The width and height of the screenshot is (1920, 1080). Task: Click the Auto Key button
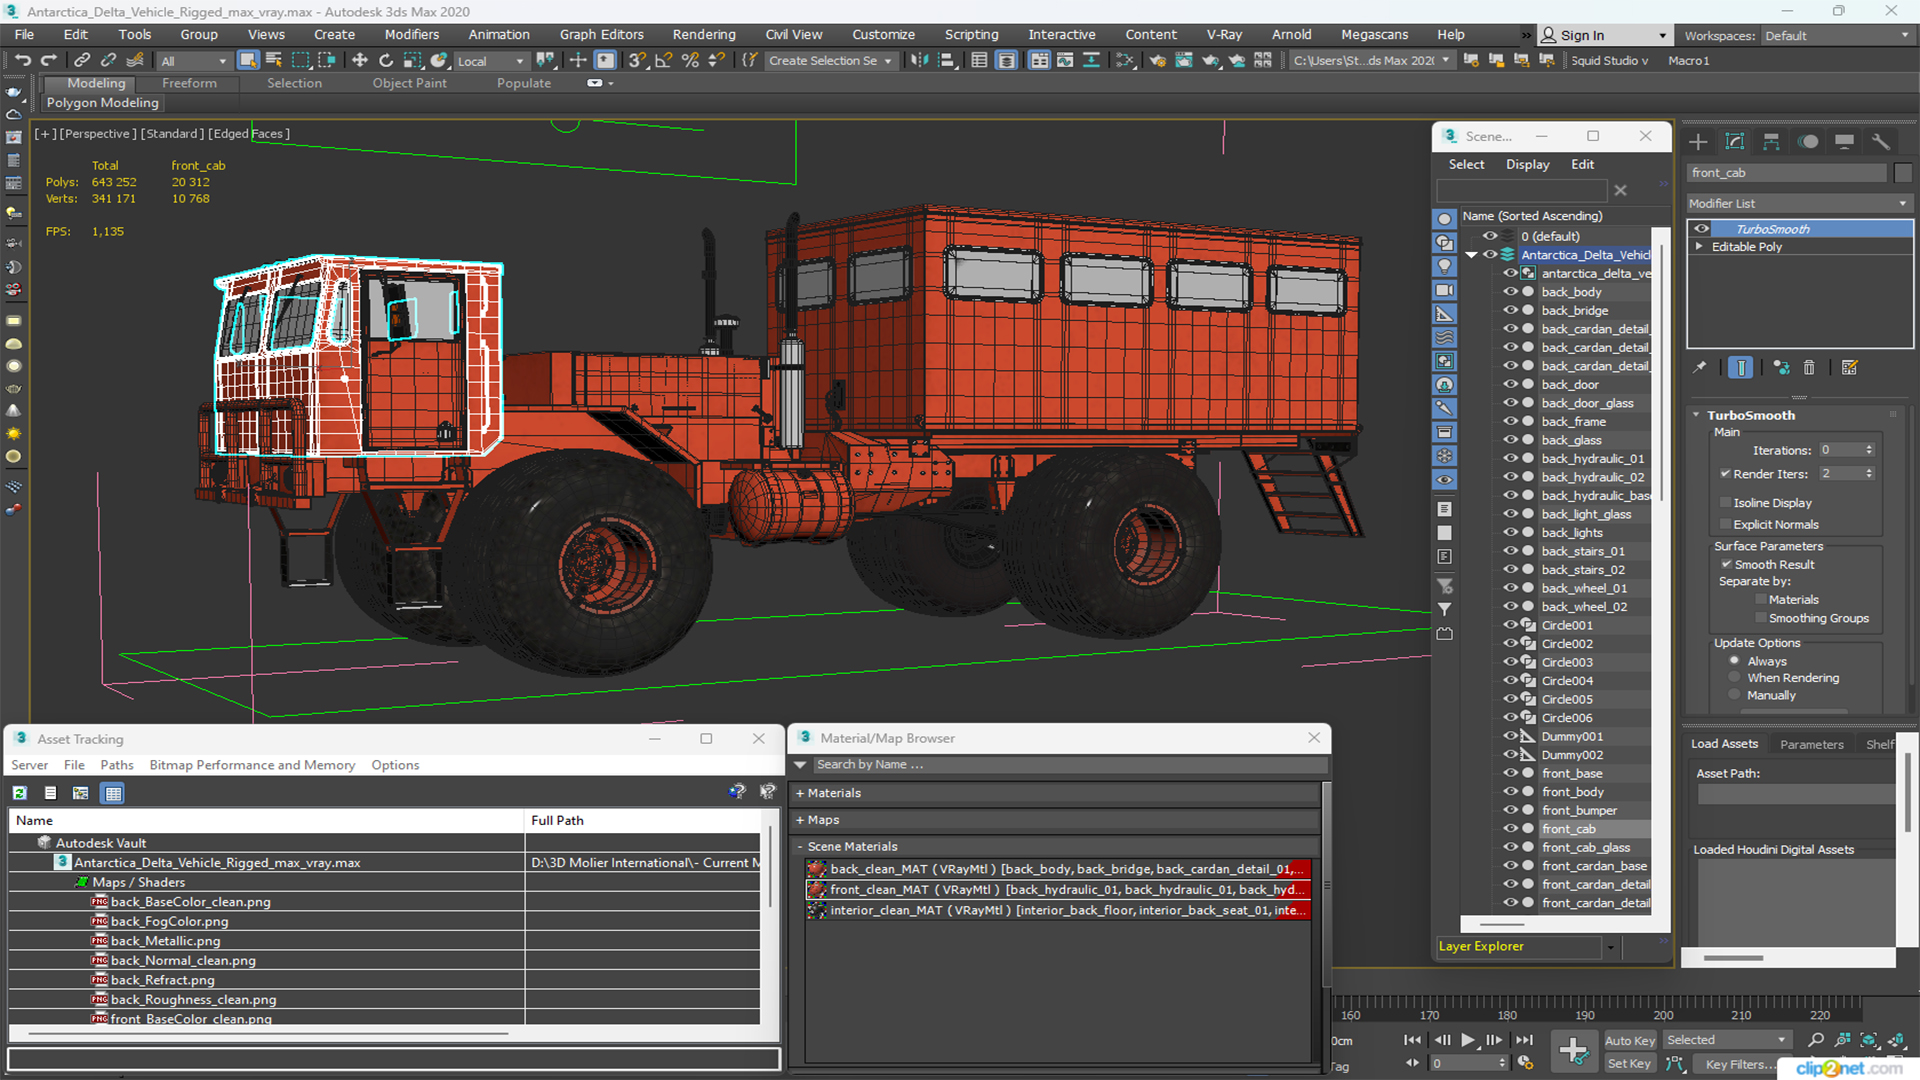[1630, 1041]
